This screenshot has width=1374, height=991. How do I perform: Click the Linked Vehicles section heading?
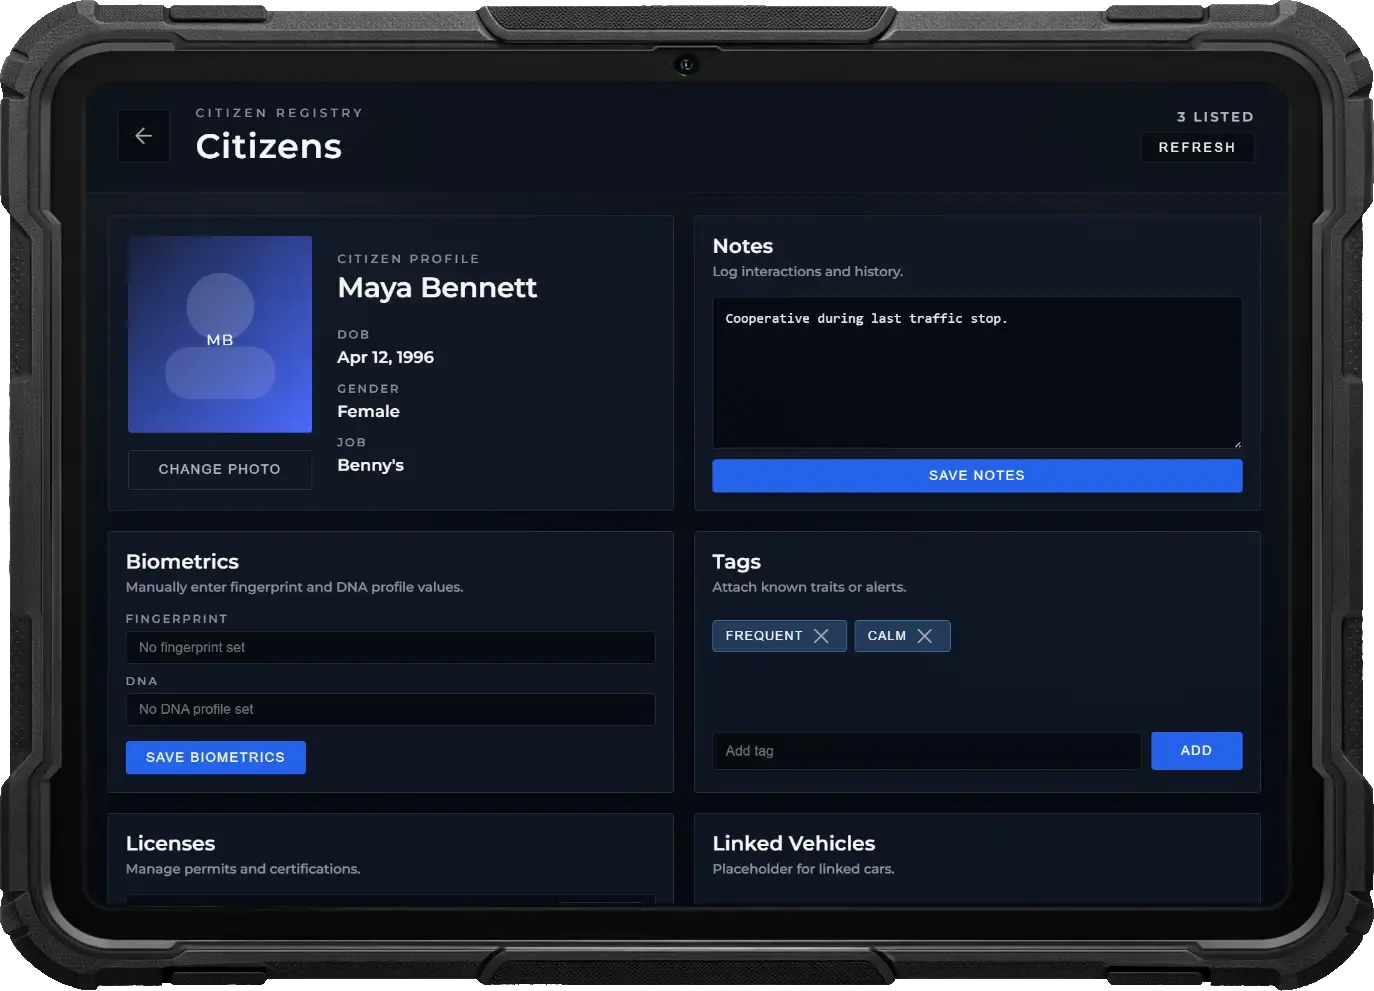(x=793, y=843)
